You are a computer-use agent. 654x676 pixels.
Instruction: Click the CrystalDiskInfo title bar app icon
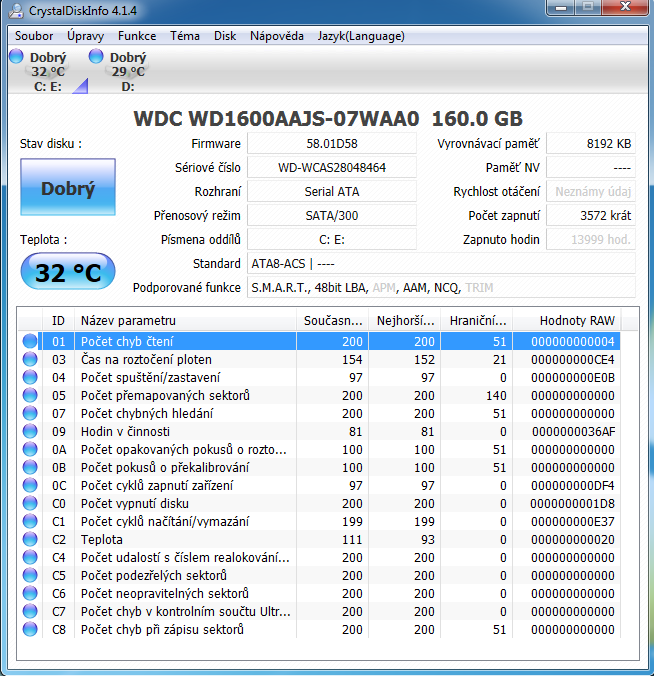coord(16,10)
